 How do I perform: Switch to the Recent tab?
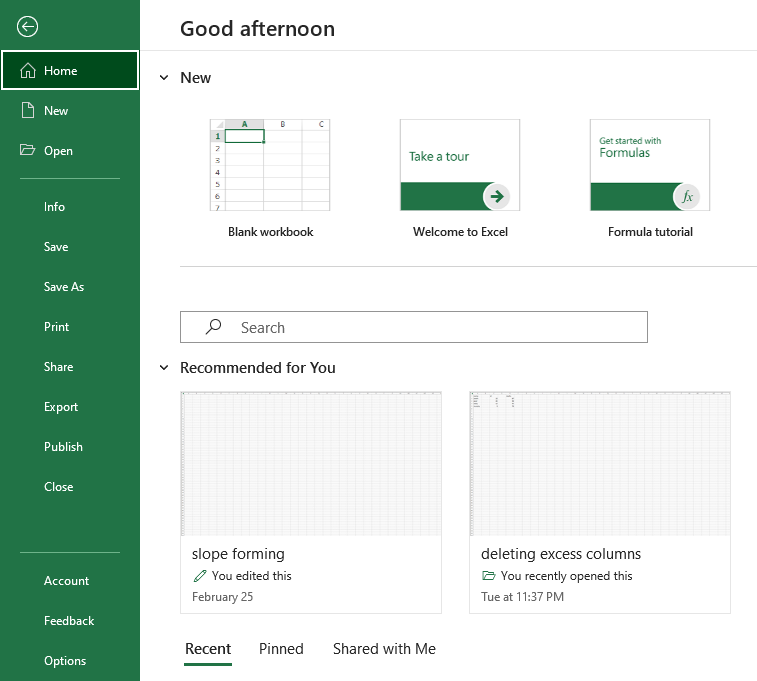(x=208, y=649)
